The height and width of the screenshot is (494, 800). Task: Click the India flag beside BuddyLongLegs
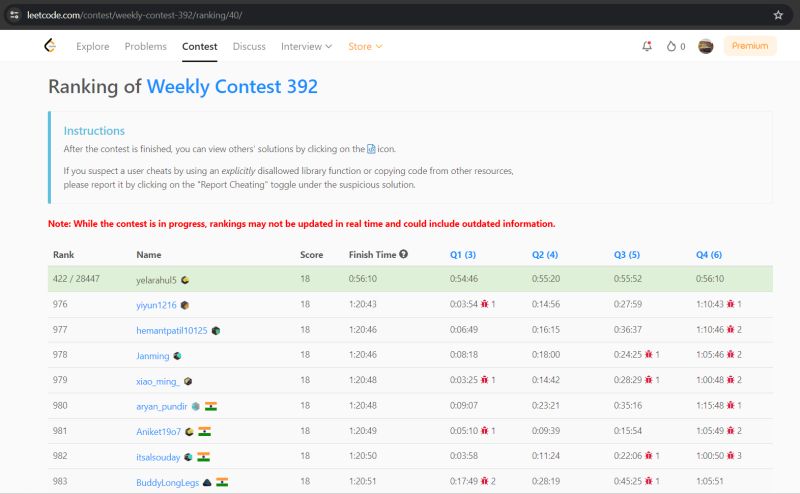pos(222,482)
